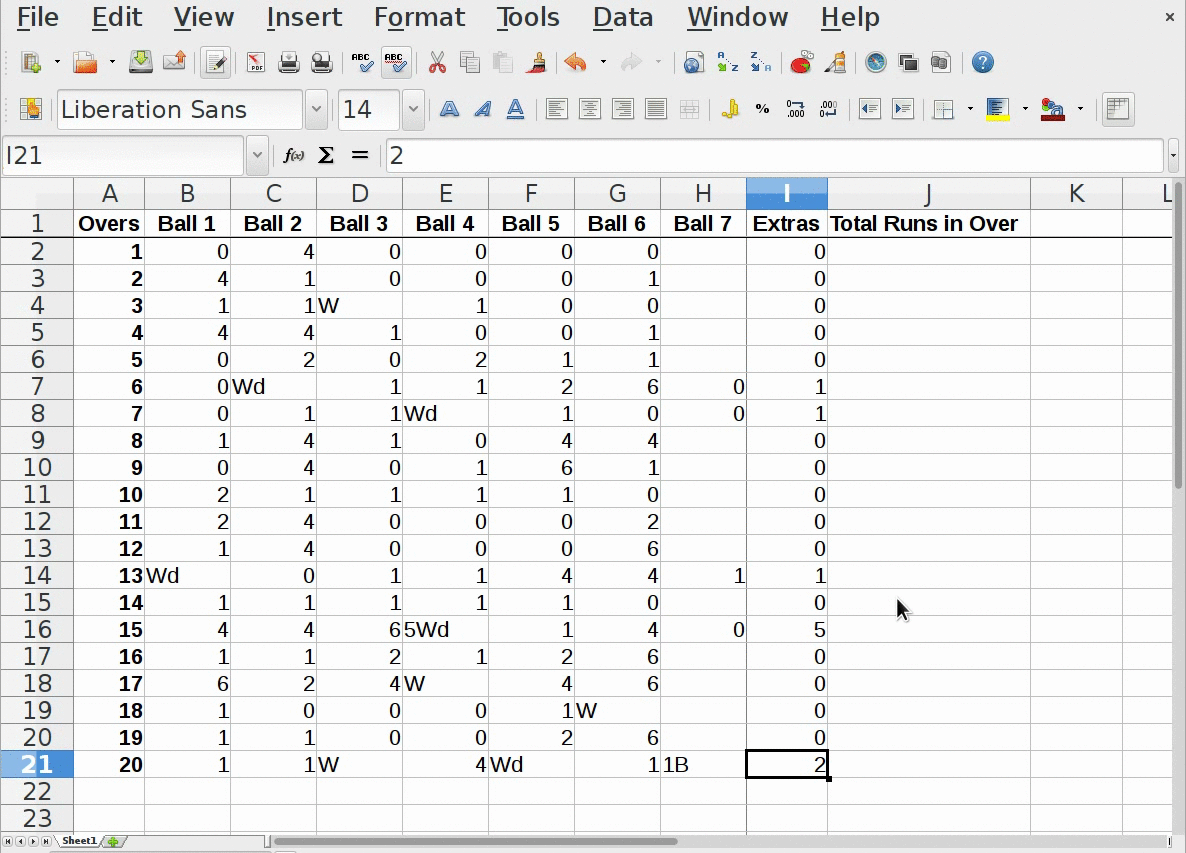This screenshot has width=1186, height=853.
Task: Expand the font name dropdown
Action: click(x=317, y=110)
